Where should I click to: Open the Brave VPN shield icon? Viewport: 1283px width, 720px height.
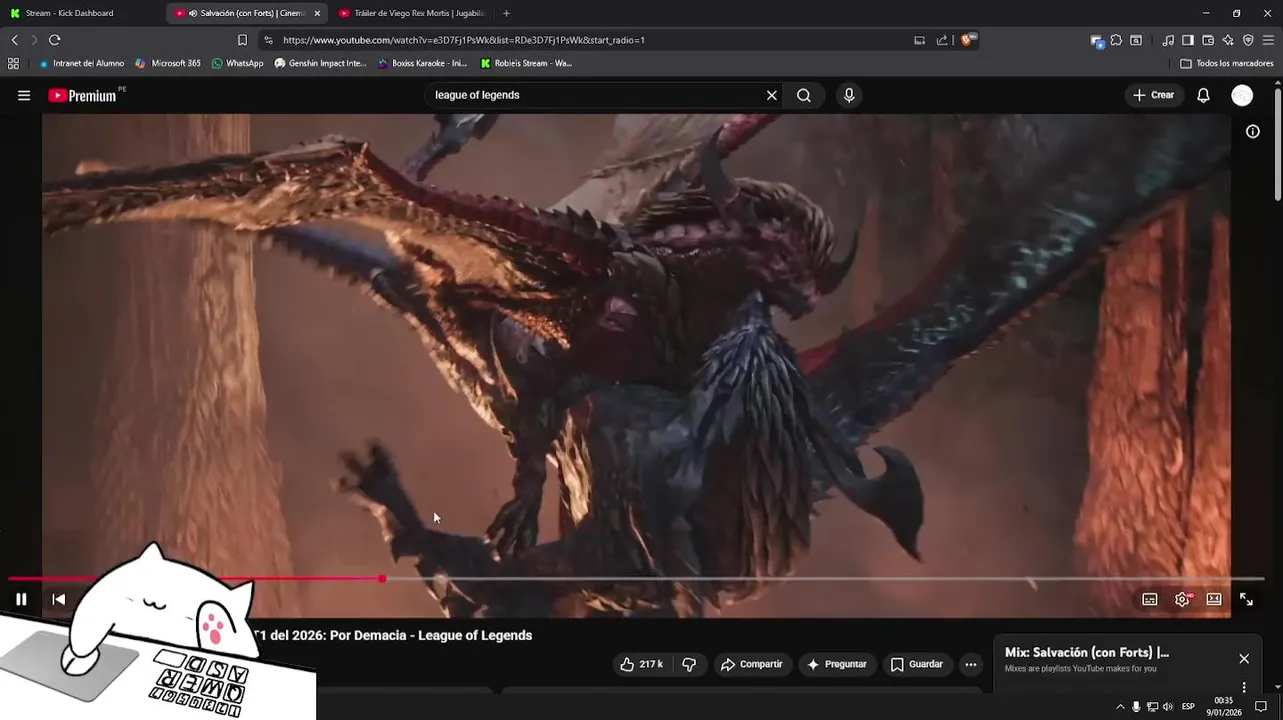pyautogui.click(x=1248, y=40)
